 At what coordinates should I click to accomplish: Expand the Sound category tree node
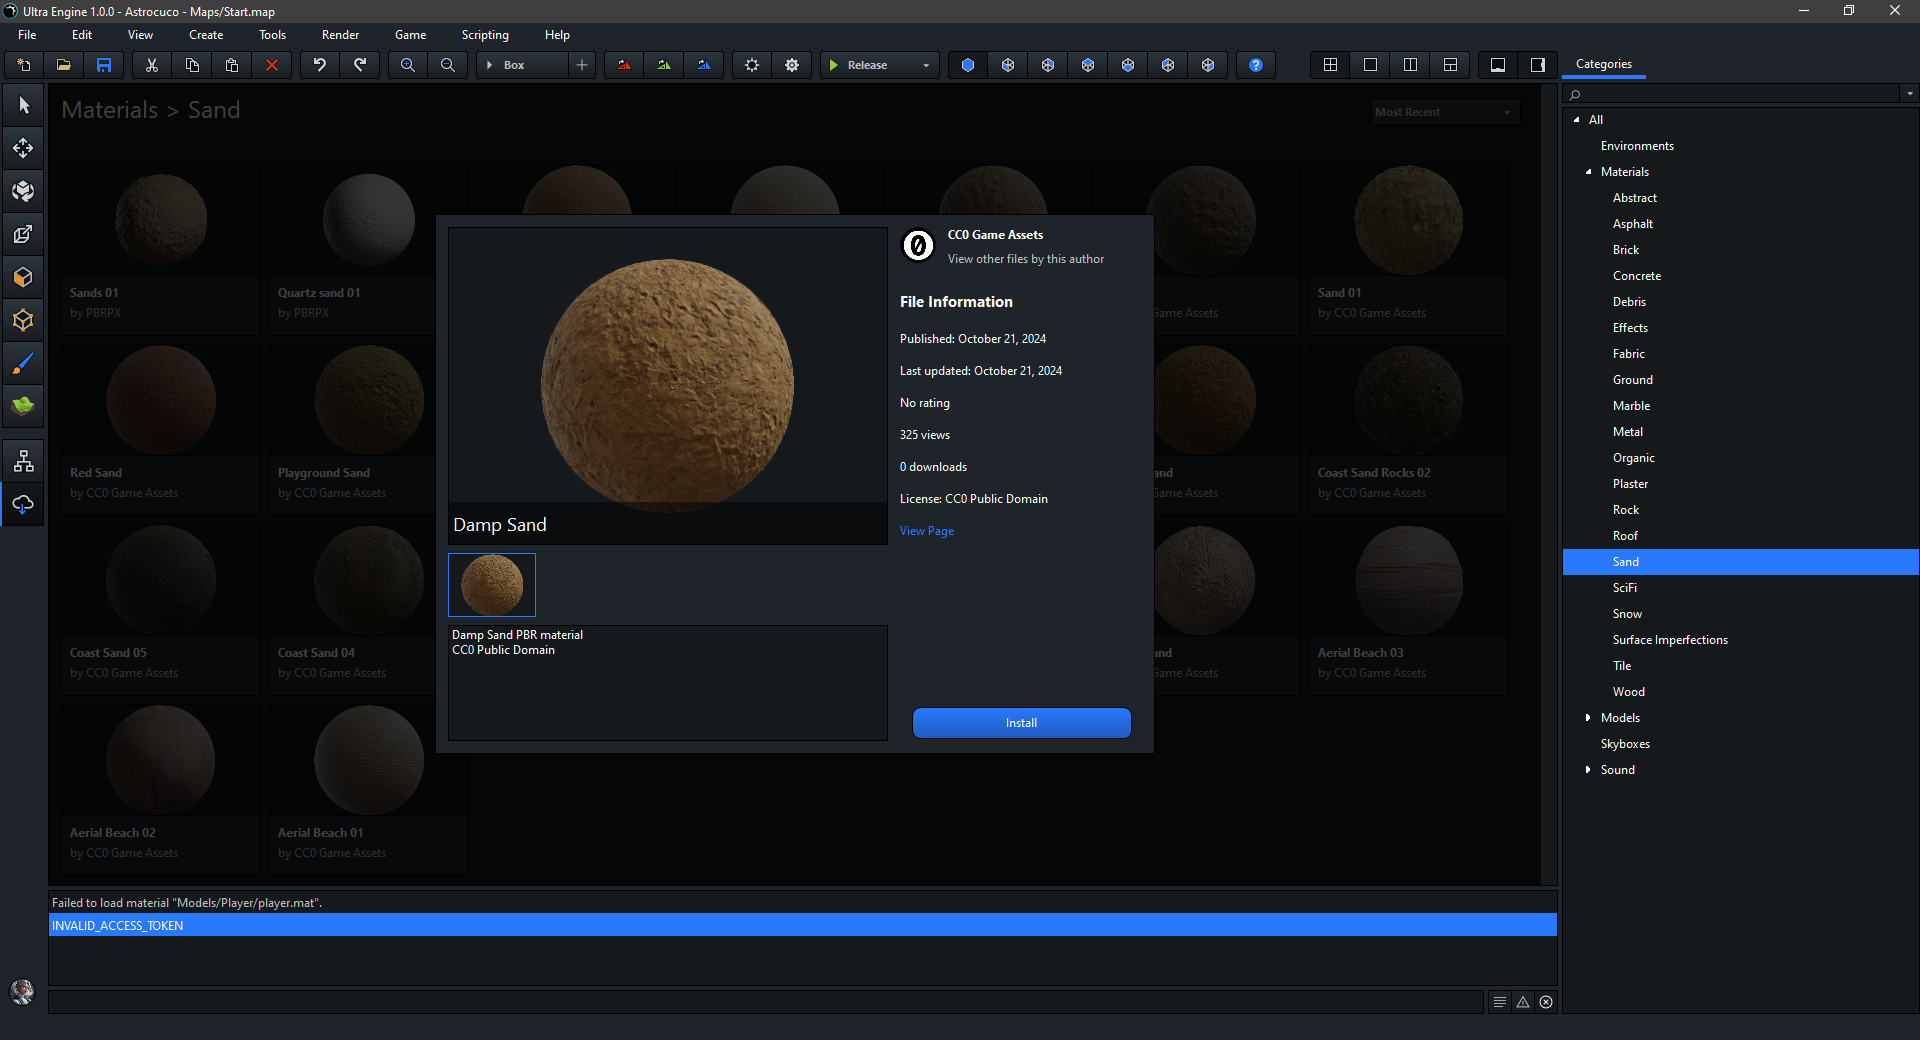click(x=1588, y=770)
